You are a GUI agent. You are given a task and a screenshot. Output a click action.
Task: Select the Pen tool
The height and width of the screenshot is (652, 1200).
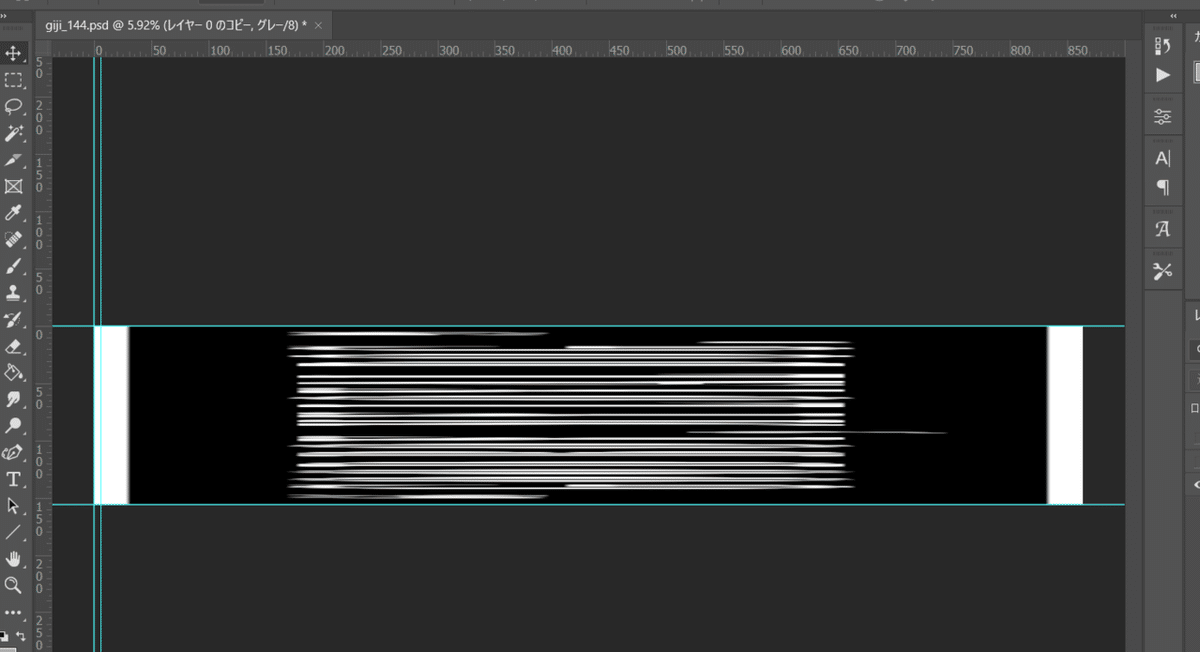(14, 453)
